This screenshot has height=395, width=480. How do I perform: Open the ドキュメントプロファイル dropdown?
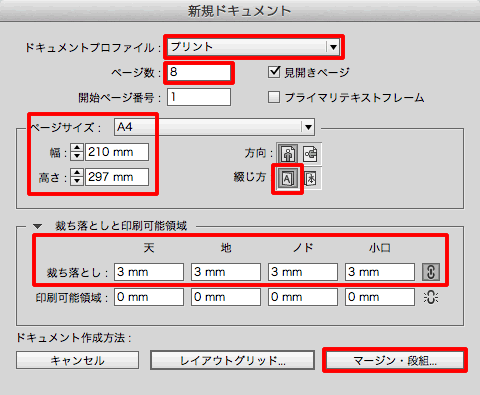254,47
